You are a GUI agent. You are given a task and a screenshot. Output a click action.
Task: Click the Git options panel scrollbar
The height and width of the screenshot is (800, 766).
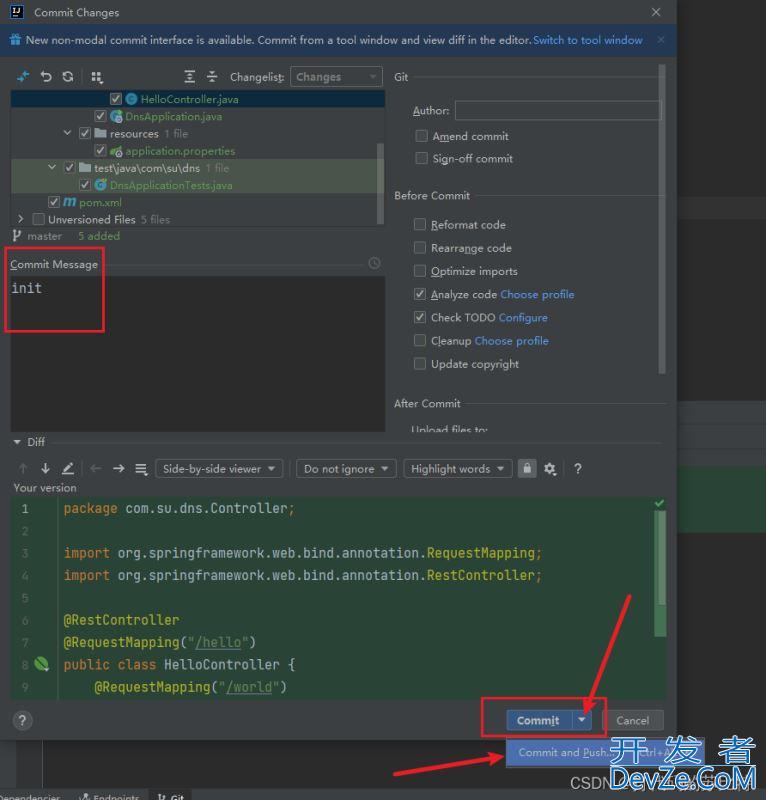point(662,219)
